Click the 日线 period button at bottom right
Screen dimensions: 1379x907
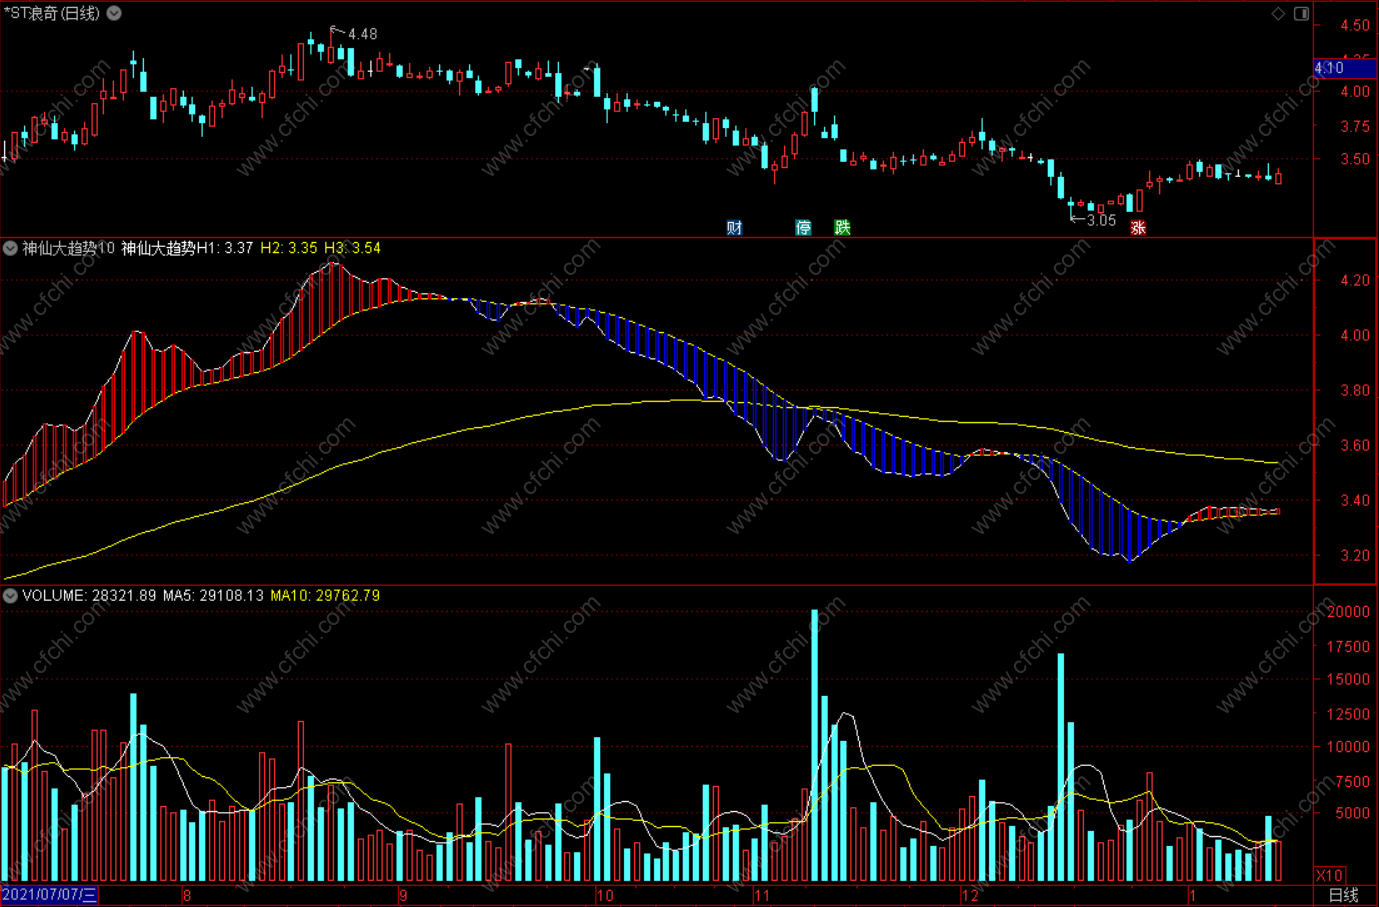point(1343,895)
